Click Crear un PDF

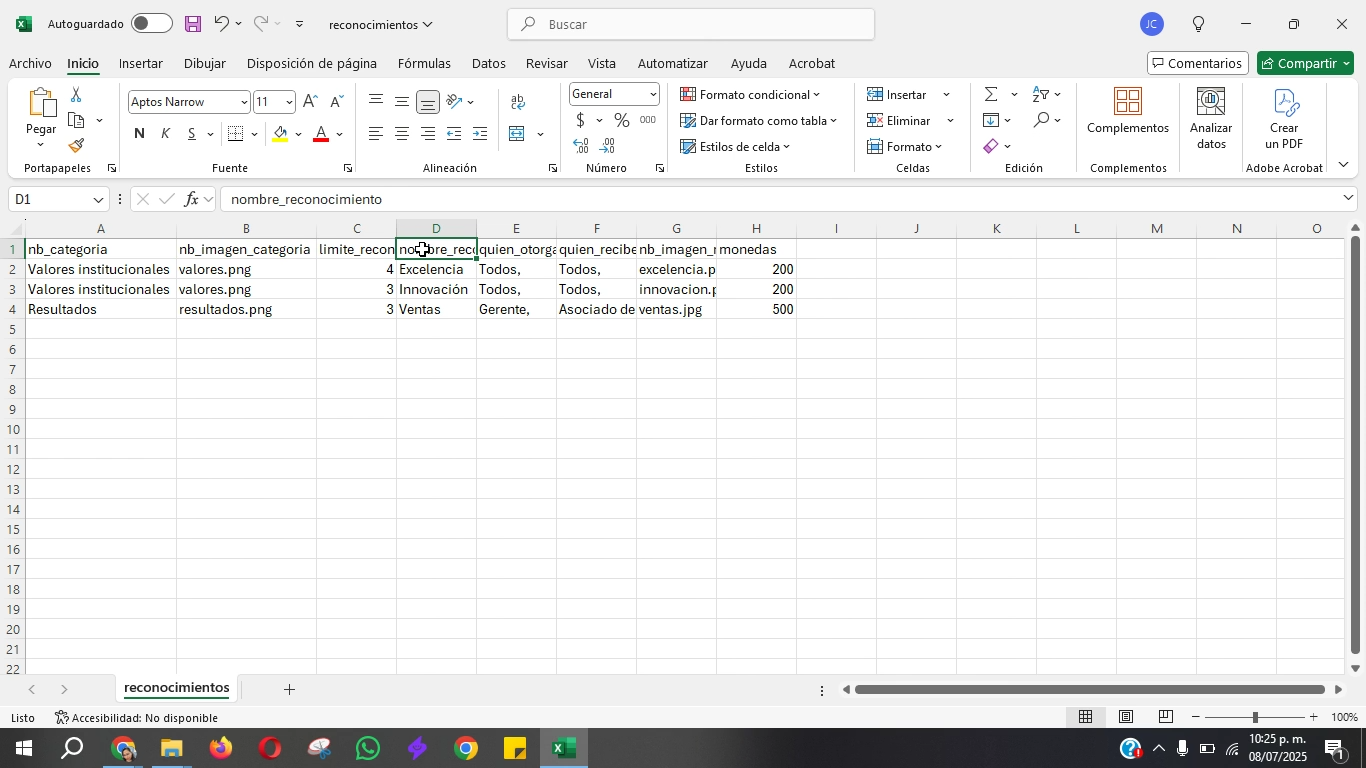coord(1285,118)
